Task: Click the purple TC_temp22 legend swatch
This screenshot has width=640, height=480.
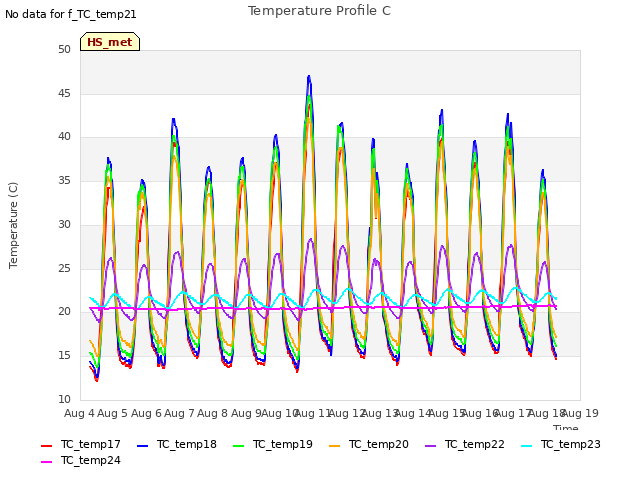Action: (x=430, y=446)
